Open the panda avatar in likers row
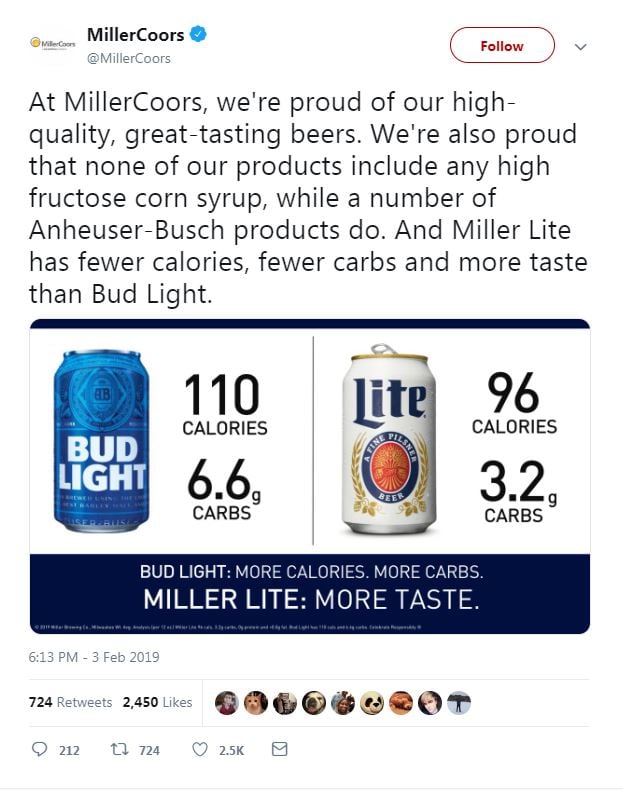This screenshot has height=790, width=623. 373,702
